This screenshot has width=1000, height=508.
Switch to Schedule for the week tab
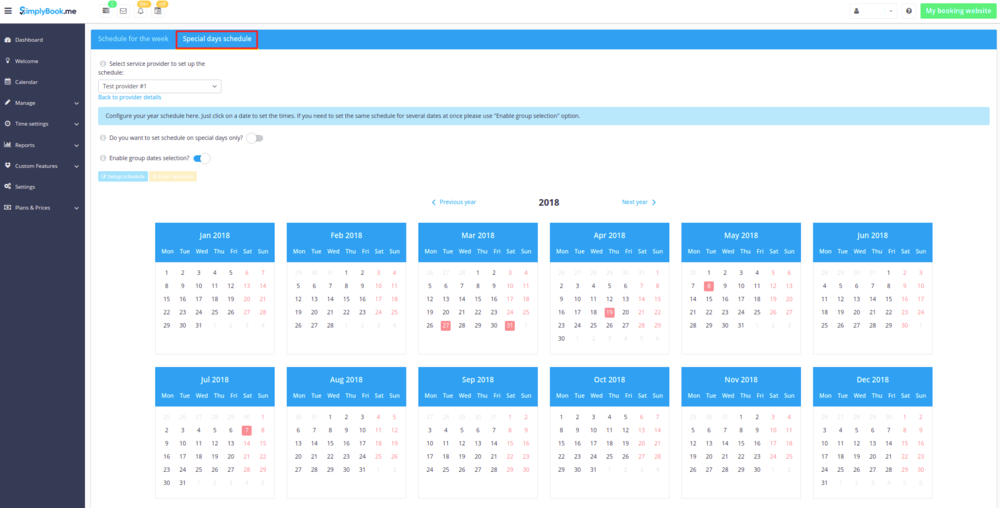point(133,39)
